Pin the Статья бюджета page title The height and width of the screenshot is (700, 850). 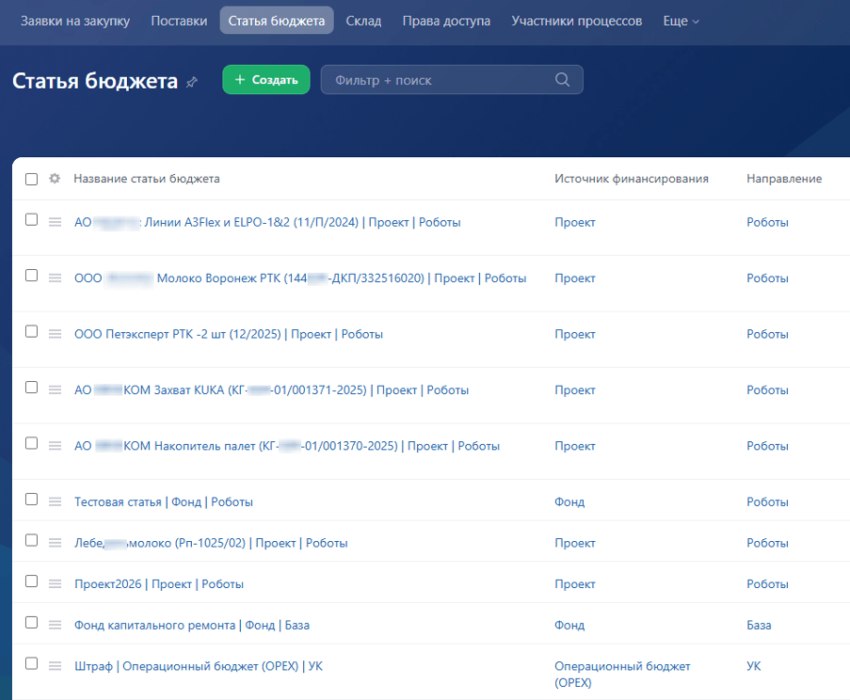[192, 82]
